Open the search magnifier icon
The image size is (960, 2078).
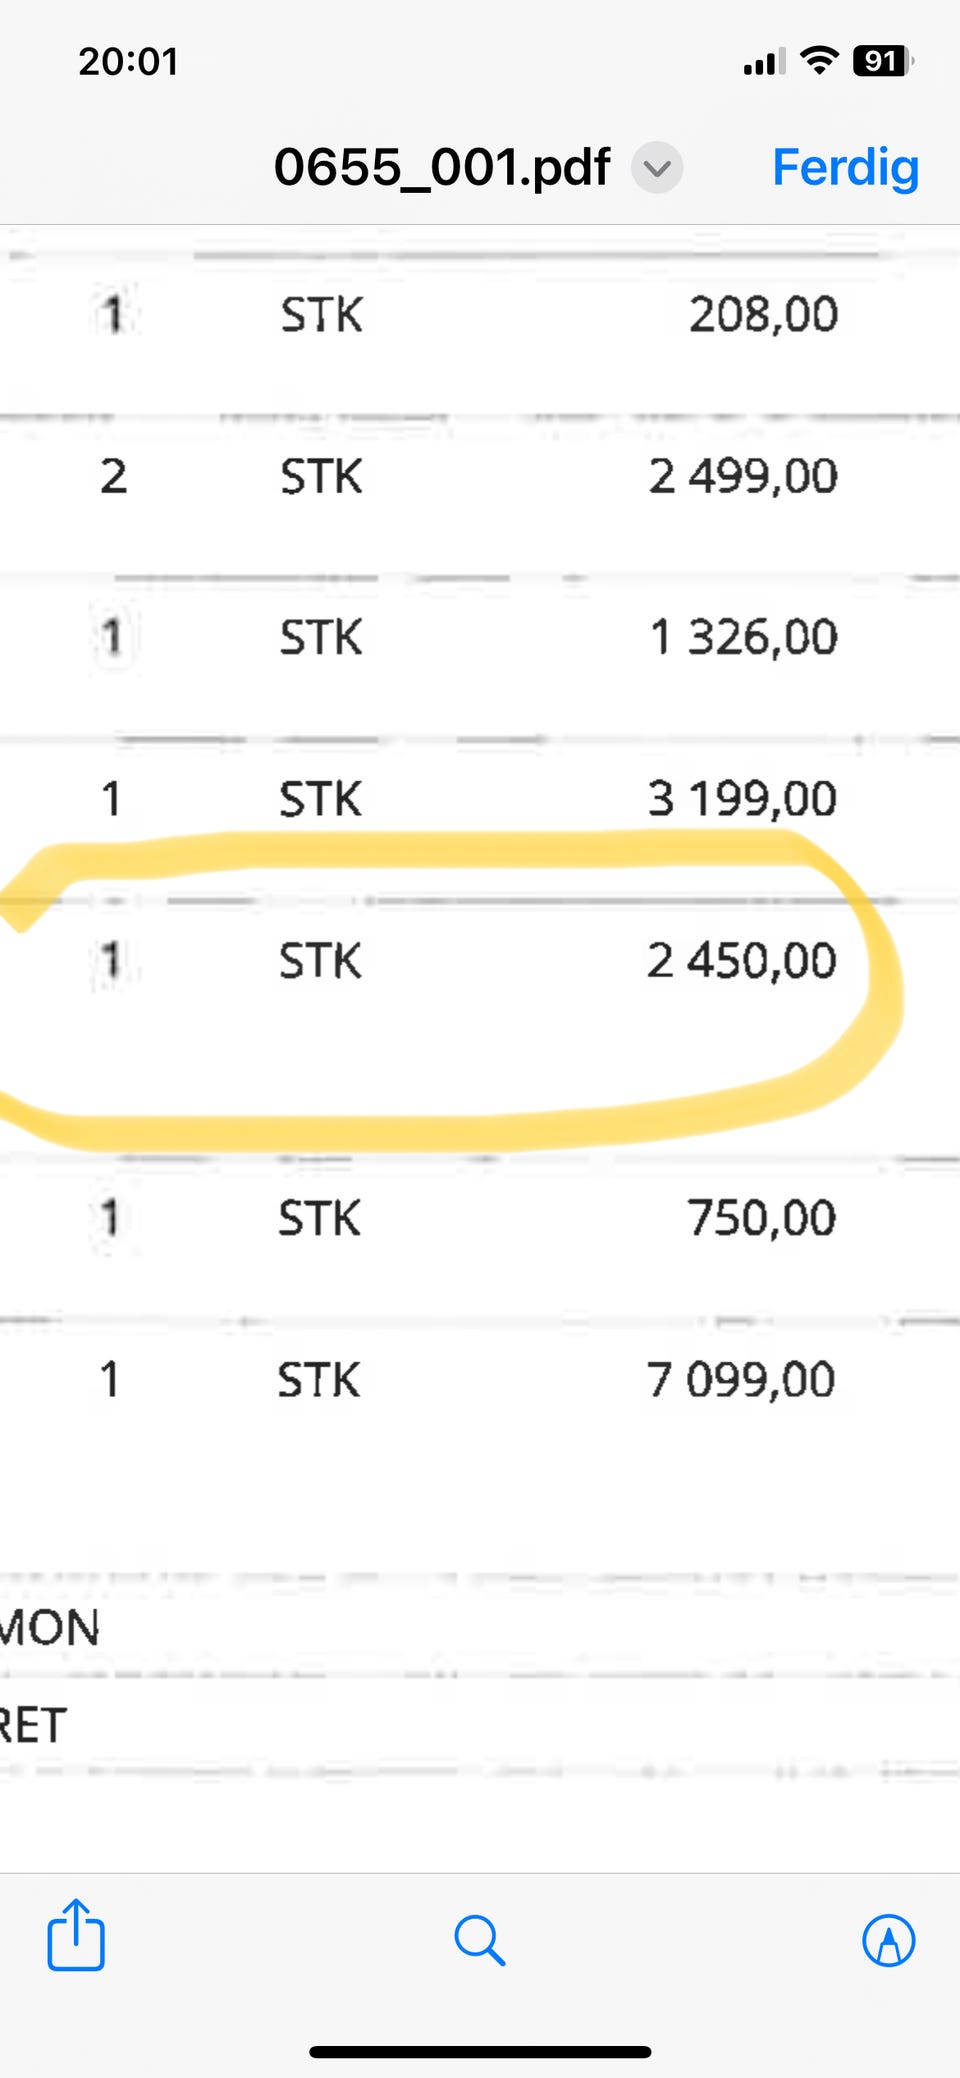click(x=480, y=1940)
